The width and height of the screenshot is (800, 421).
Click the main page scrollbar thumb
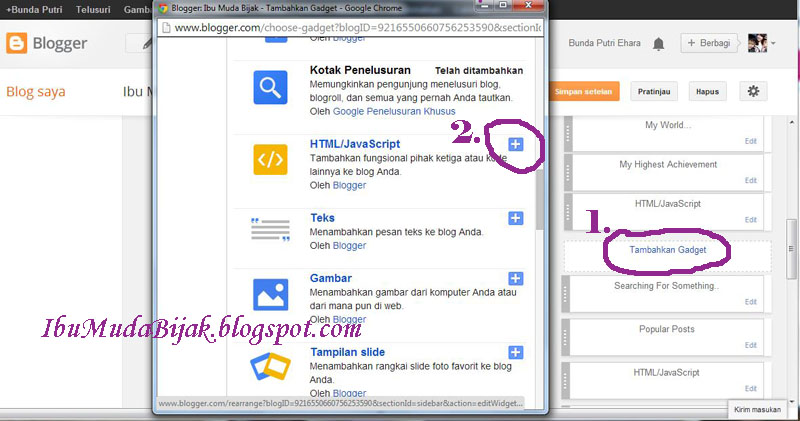click(791, 249)
